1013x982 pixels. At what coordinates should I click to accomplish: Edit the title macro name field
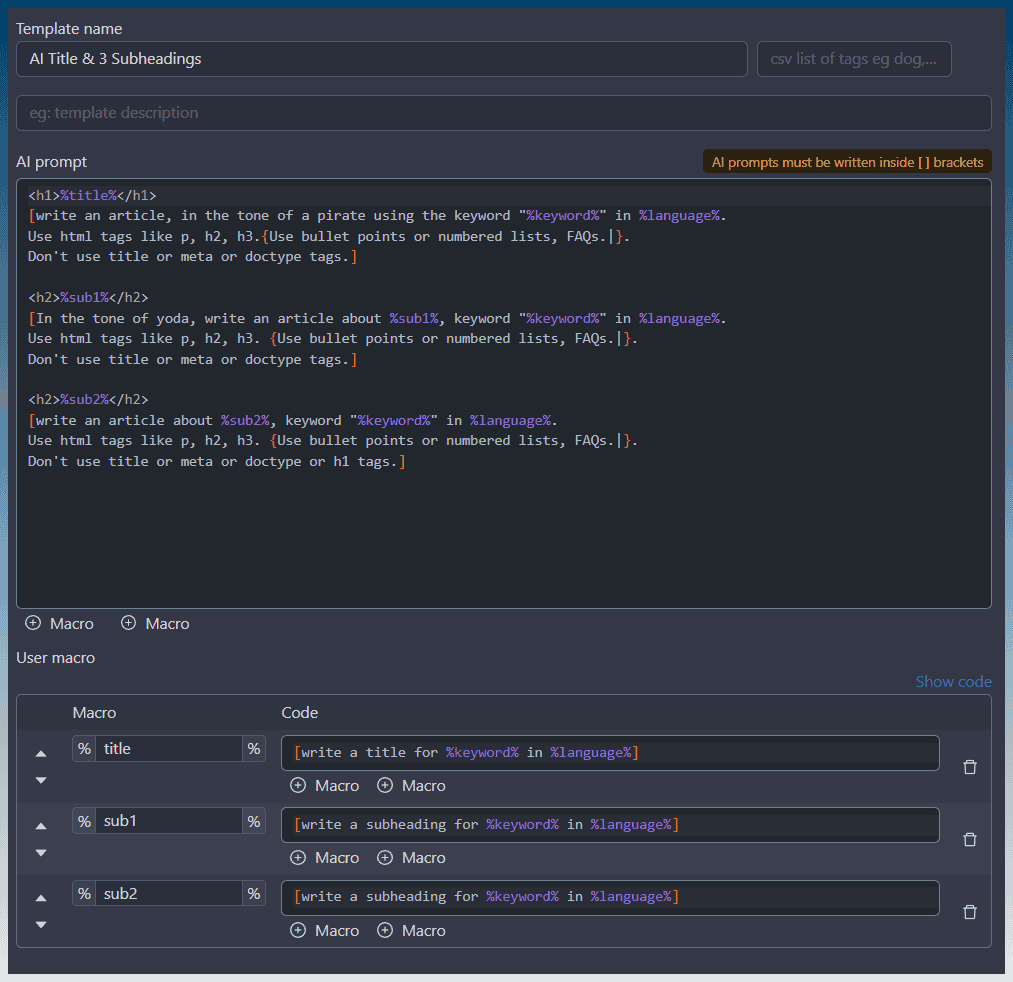click(x=169, y=749)
